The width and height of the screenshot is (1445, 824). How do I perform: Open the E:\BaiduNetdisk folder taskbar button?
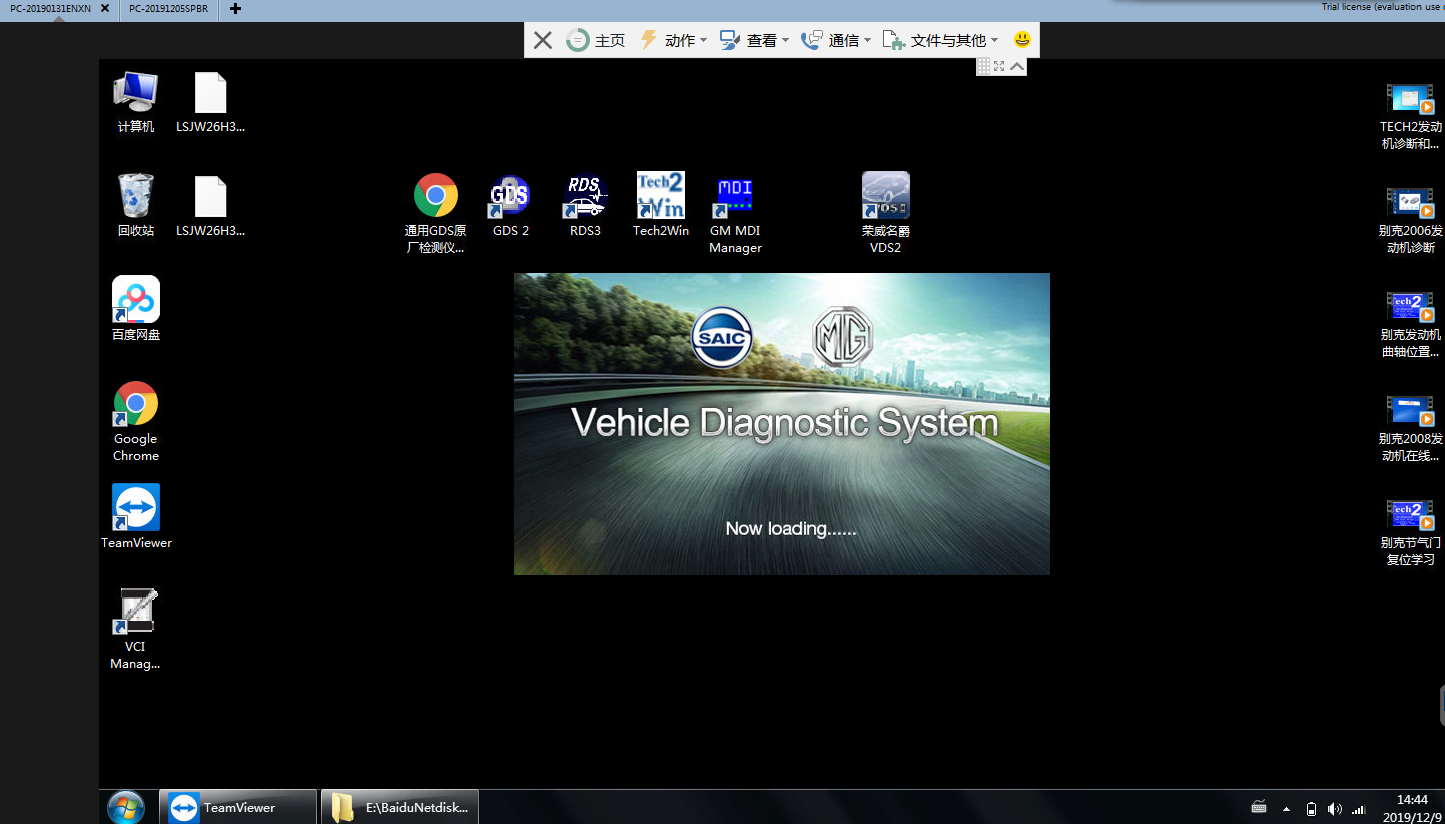(400, 807)
